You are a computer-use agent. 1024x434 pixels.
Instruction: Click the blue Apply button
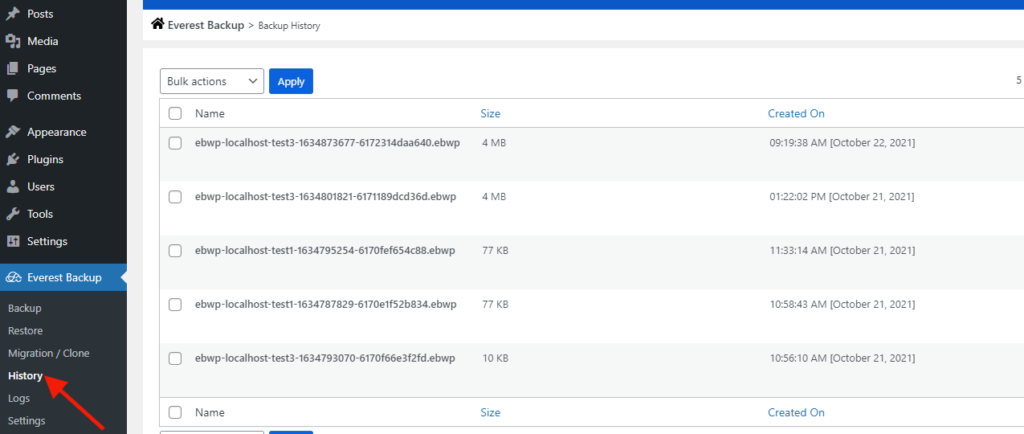tap(291, 82)
